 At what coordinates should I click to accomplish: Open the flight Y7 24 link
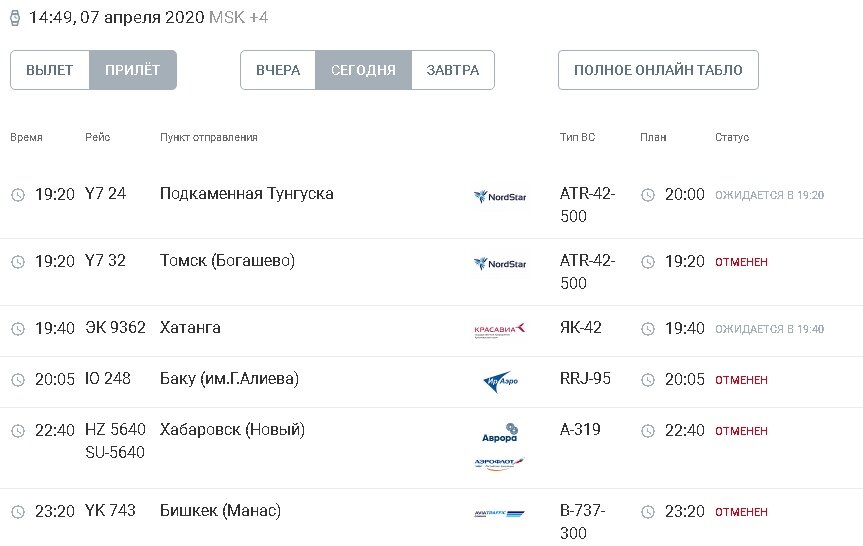click(x=106, y=194)
